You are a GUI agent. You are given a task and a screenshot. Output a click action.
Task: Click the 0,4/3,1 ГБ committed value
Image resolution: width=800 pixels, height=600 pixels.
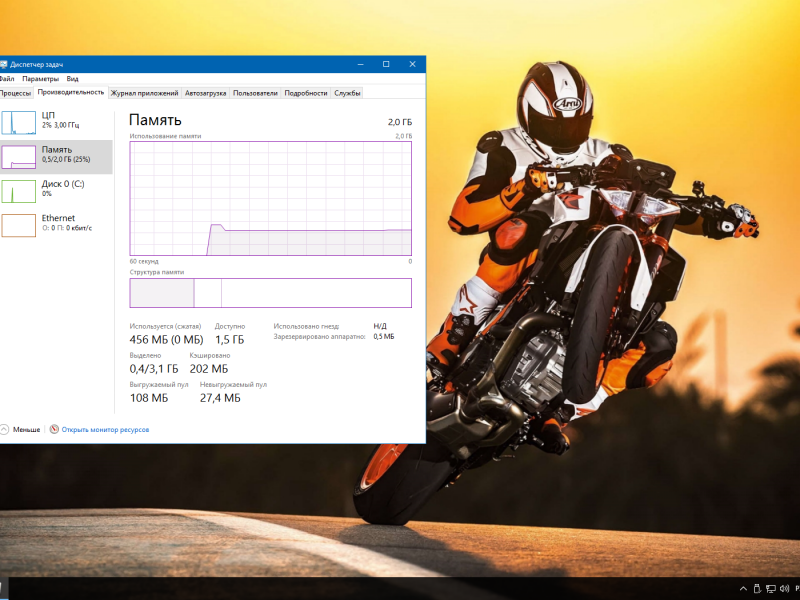tap(154, 369)
